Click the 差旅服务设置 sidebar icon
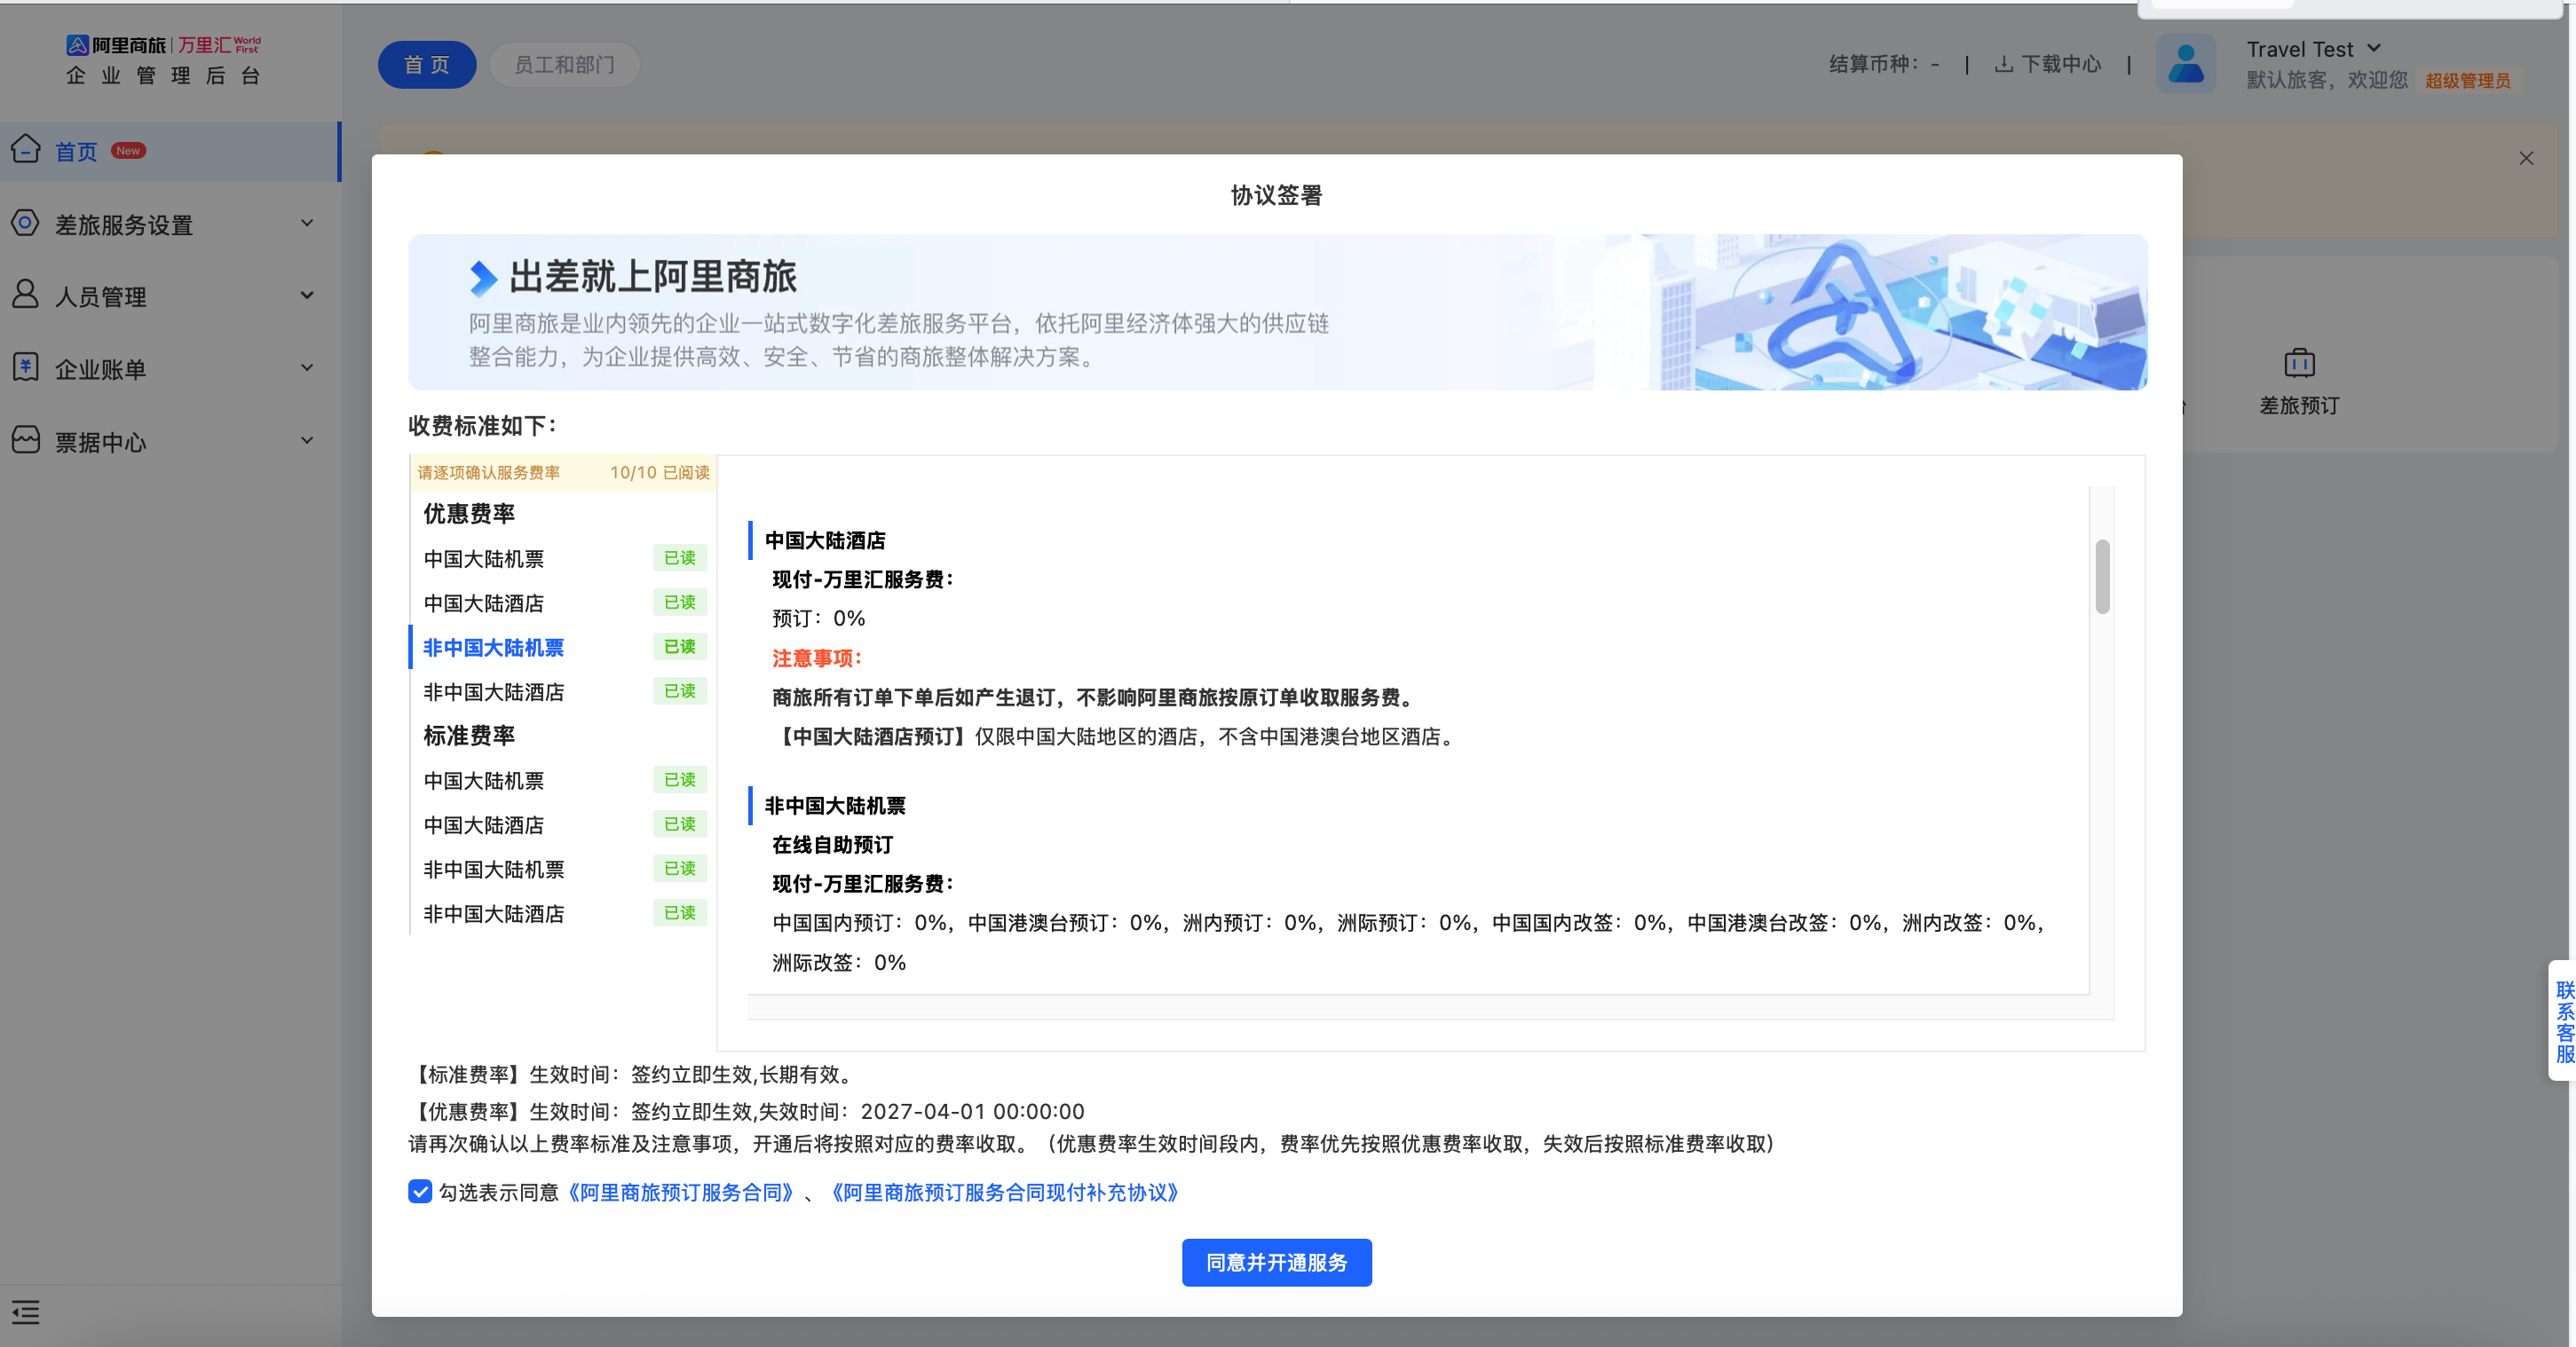Screen dimensions: 2576x1347 (x=26, y=222)
